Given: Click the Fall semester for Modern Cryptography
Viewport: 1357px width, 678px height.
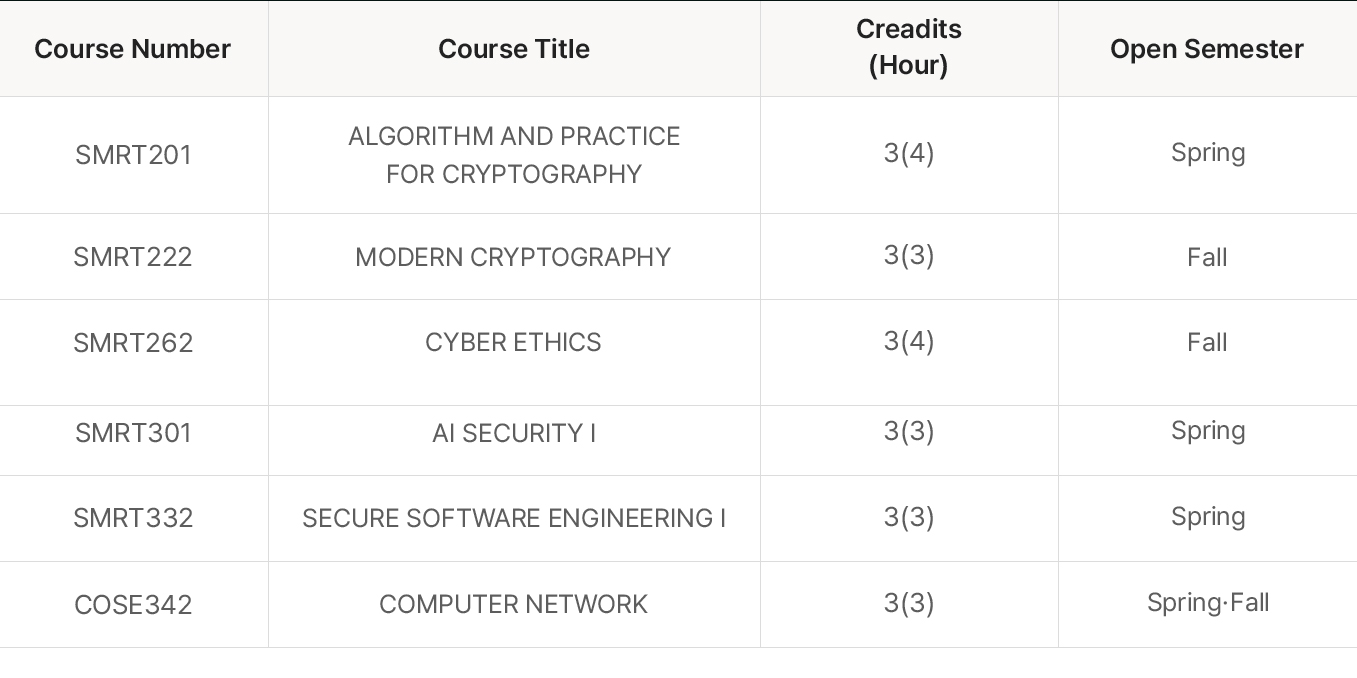Looking at the screenshot, I should pyautogui.click(x=1207, y=257).
